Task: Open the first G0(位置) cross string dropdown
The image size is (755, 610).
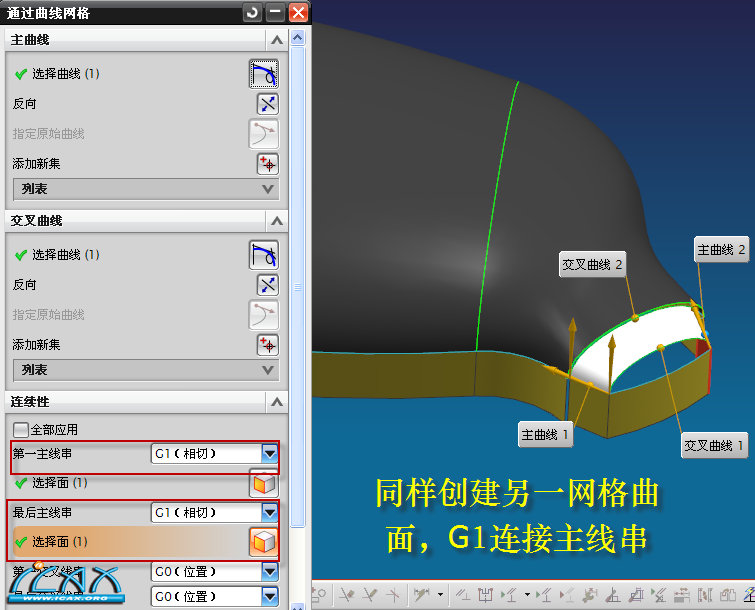Action: pyautogui.click(x=270, y=571)
